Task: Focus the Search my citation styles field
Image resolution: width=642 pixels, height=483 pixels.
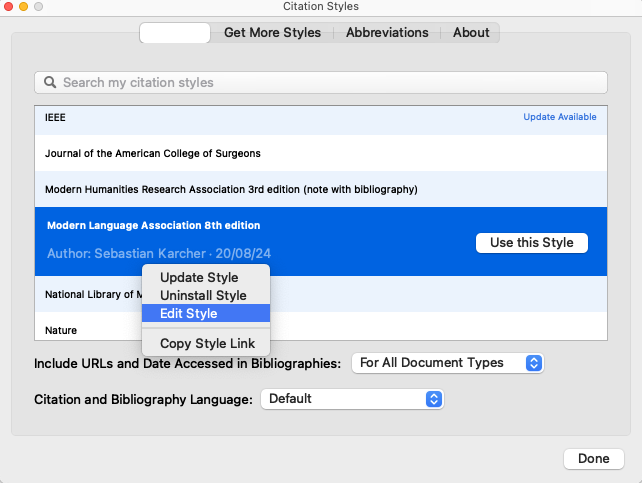Action: pos(321,82)
